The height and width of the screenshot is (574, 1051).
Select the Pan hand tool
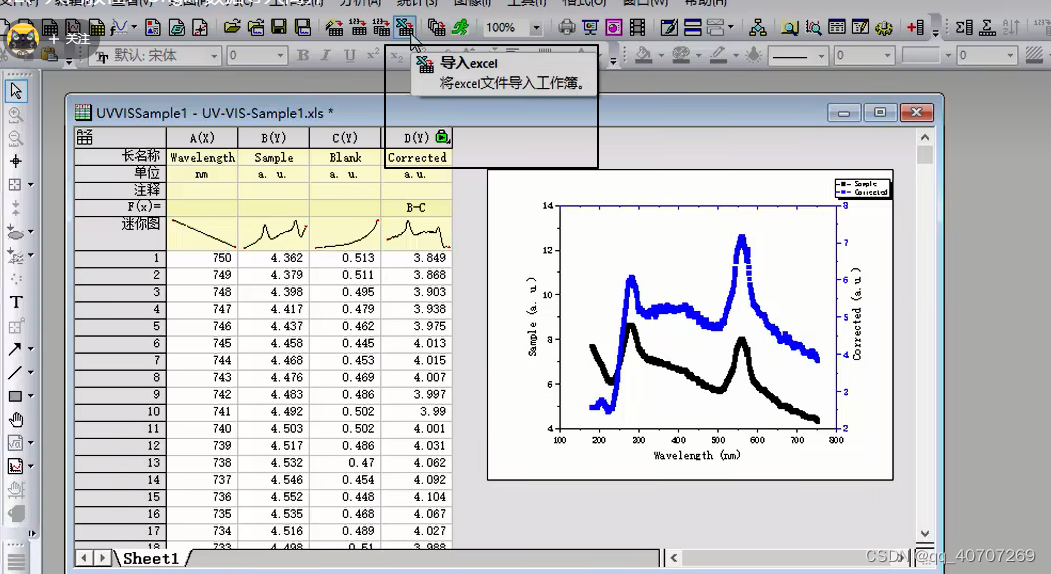(15, 420)
